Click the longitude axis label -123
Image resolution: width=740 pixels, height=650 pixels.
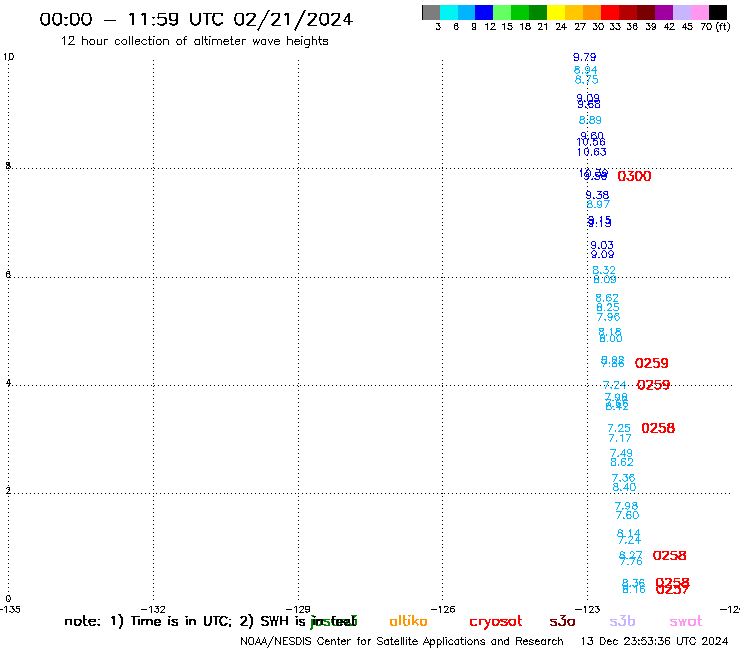(588, 609)
